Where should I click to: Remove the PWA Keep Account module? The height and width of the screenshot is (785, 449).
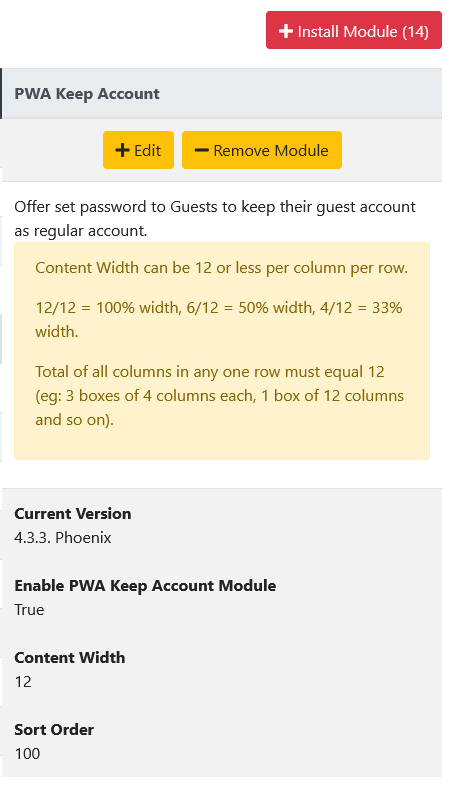262,150
